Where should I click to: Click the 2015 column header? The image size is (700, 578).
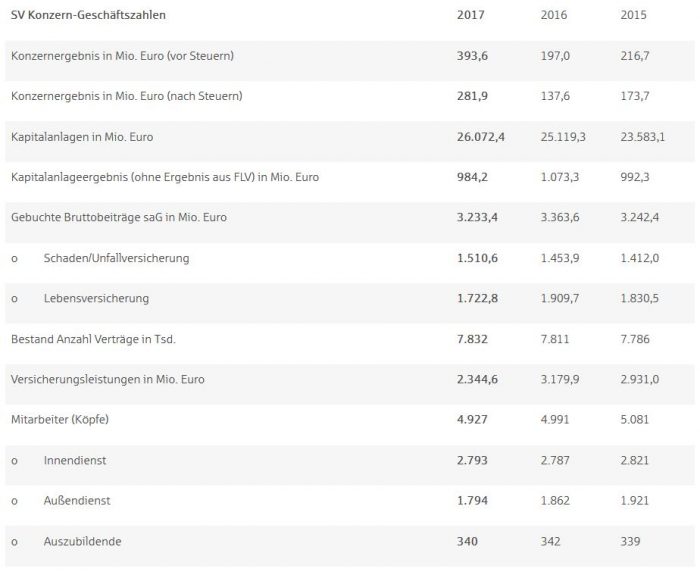click(635, 16)
